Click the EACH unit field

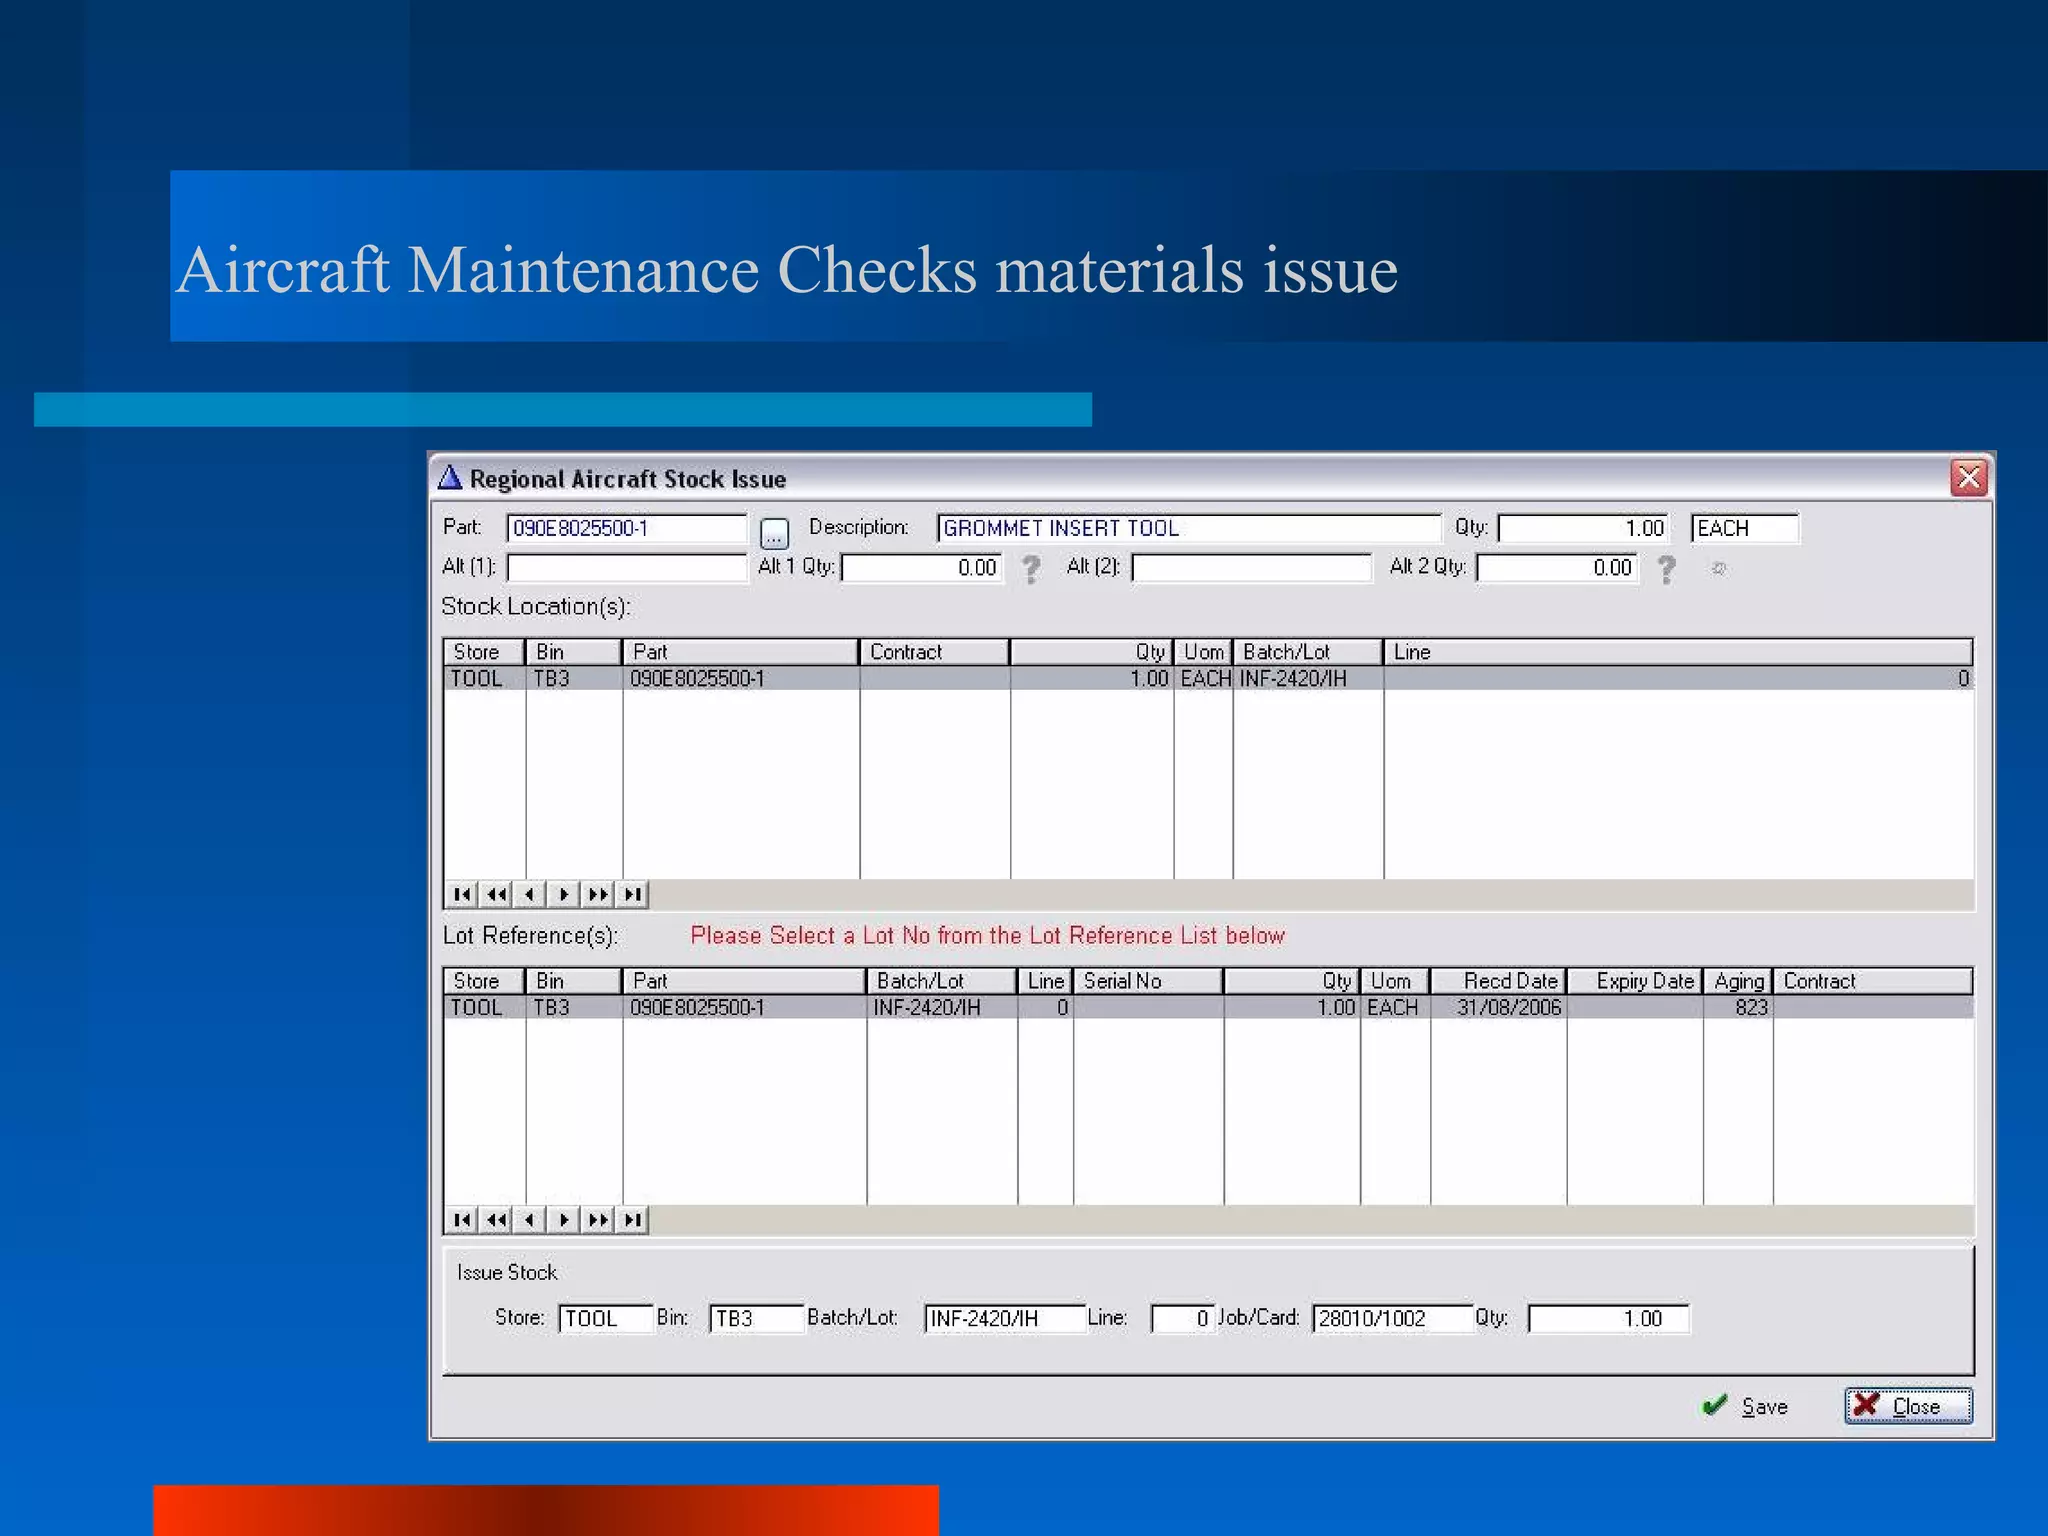tap(1745, 528)
